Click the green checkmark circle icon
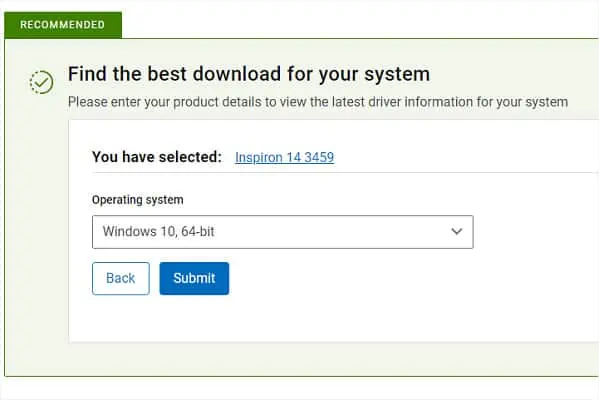This screenshot has width=599, height=400. click(42, 82)
